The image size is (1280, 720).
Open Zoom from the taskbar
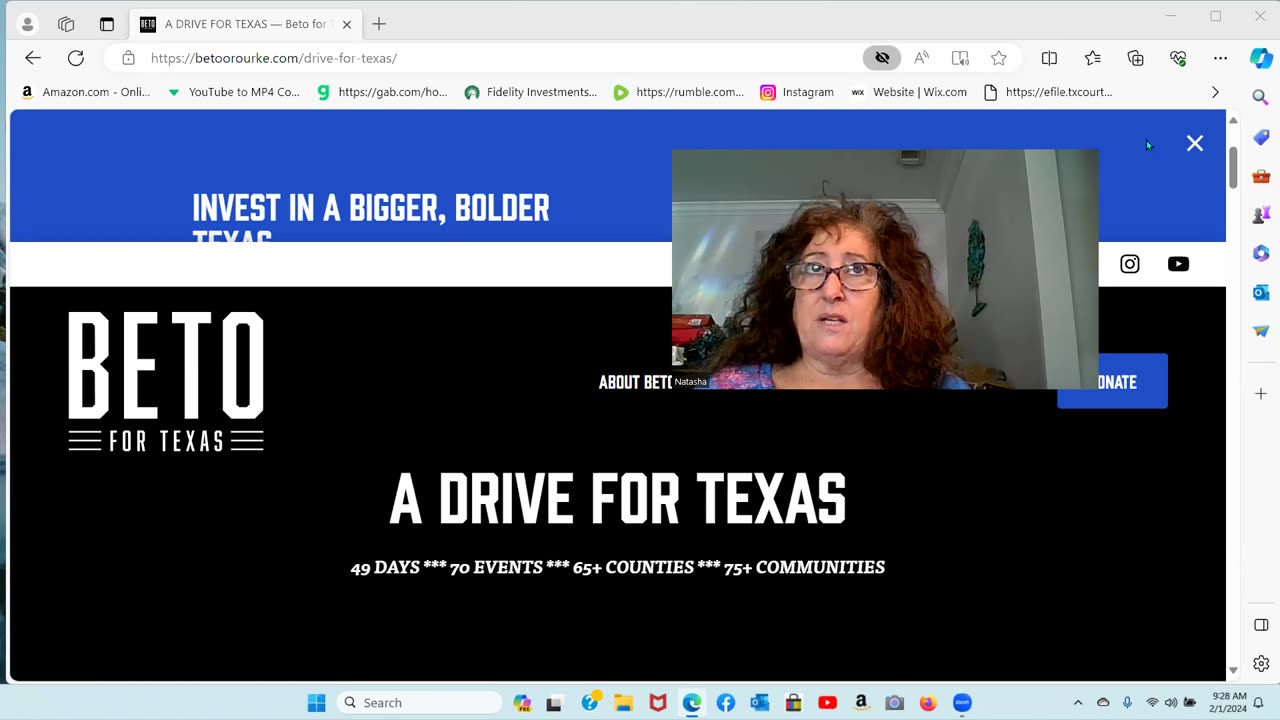point(962,703)
